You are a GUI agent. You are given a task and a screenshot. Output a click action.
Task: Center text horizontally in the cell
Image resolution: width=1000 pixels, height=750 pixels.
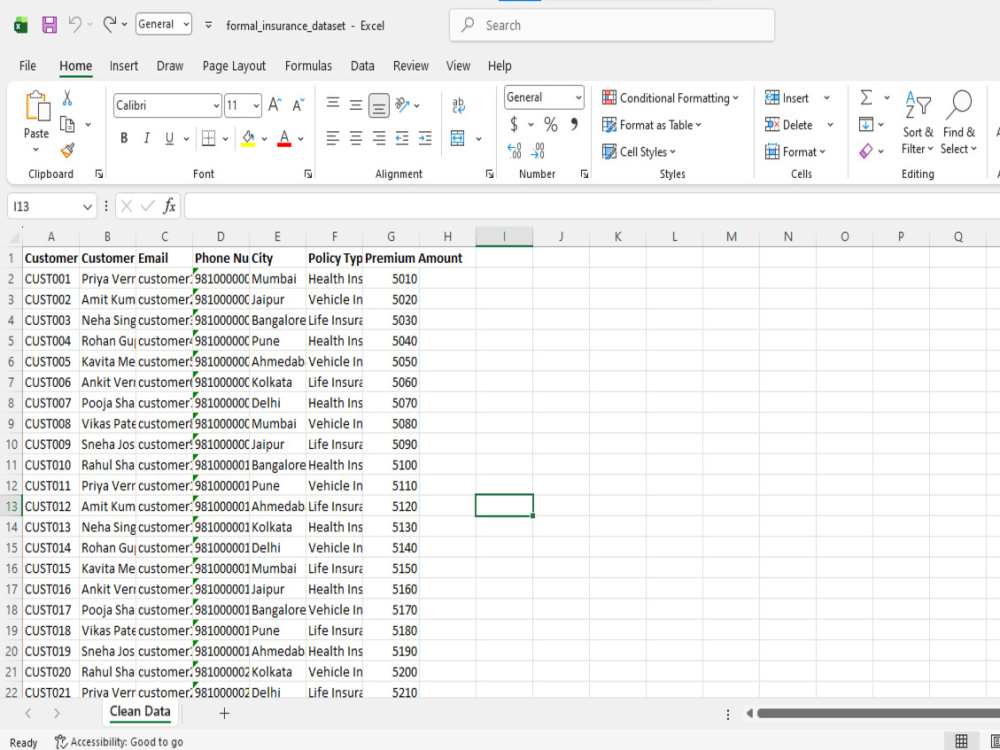tap(356, 138)
